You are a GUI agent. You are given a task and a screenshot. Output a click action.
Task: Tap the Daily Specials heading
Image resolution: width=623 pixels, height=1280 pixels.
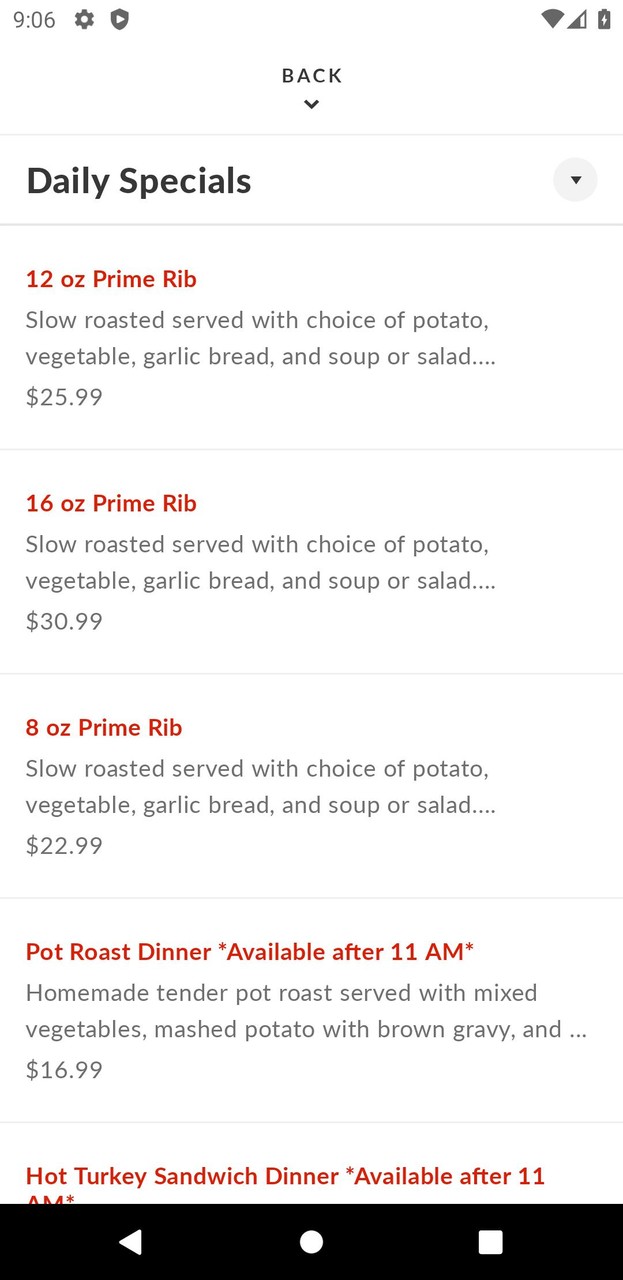click(139, 181)
